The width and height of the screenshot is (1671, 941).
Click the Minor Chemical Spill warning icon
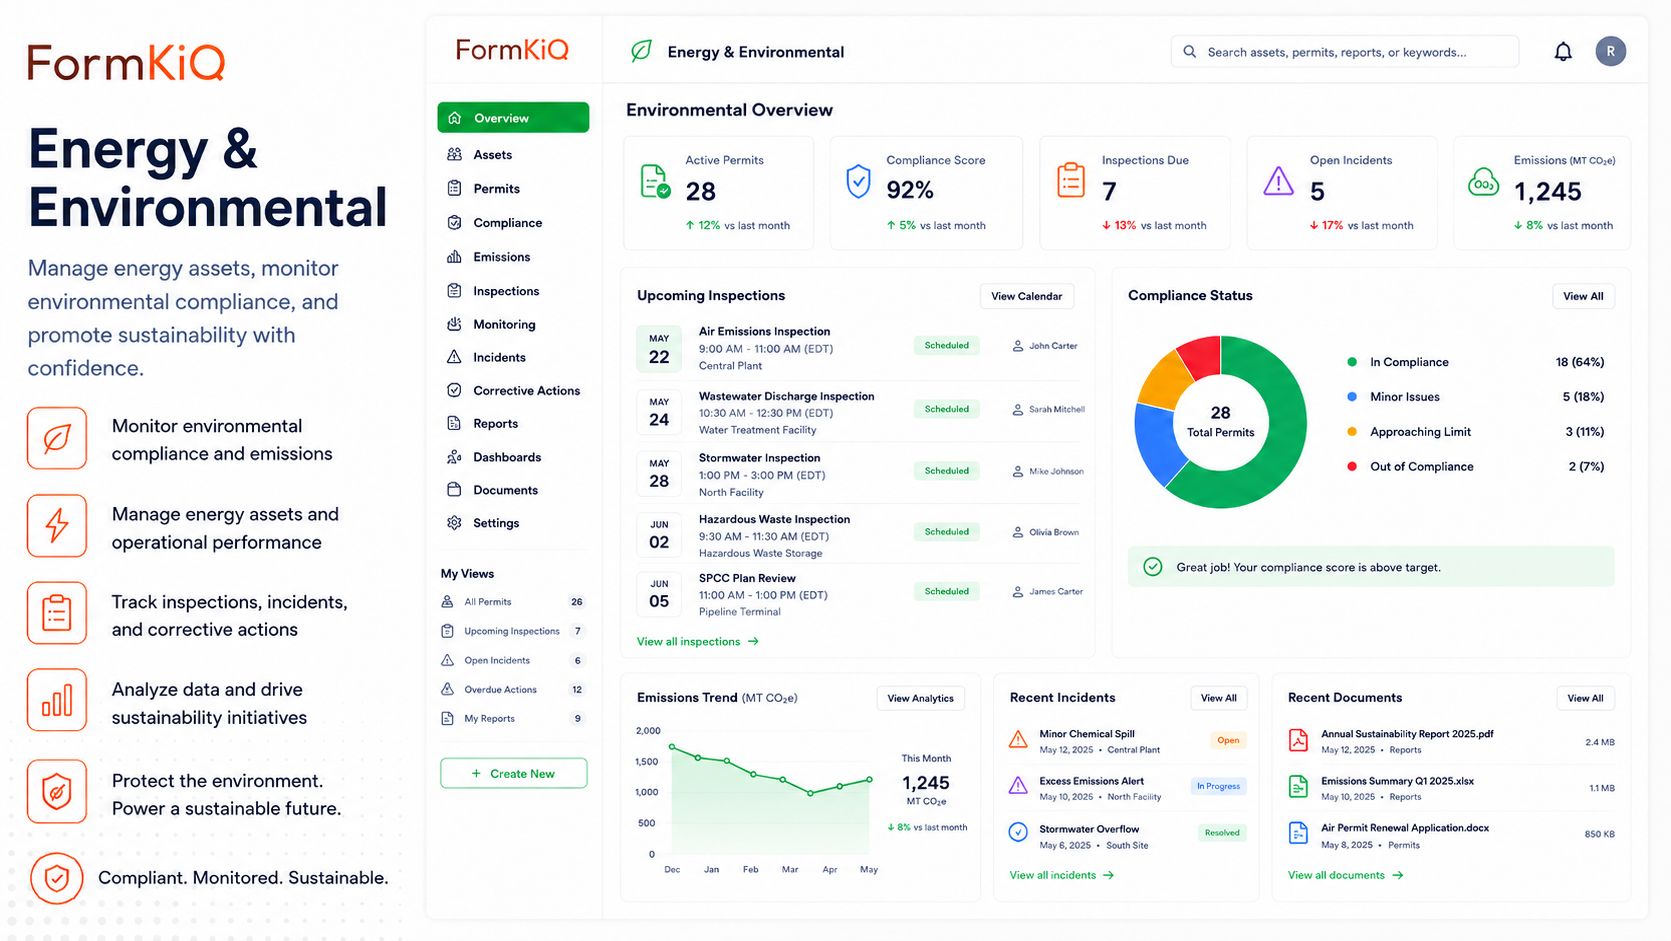coord(1018,740)
